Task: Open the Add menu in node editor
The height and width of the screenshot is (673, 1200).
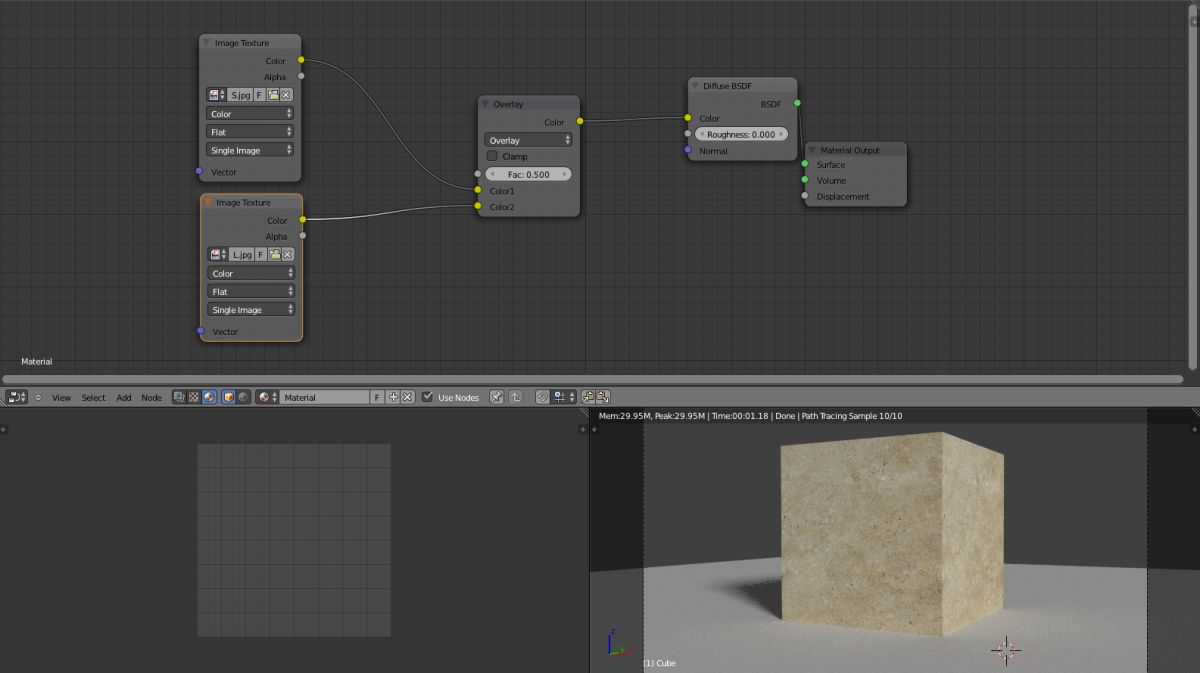Action: pyautogui.click(x=123, y=397)
